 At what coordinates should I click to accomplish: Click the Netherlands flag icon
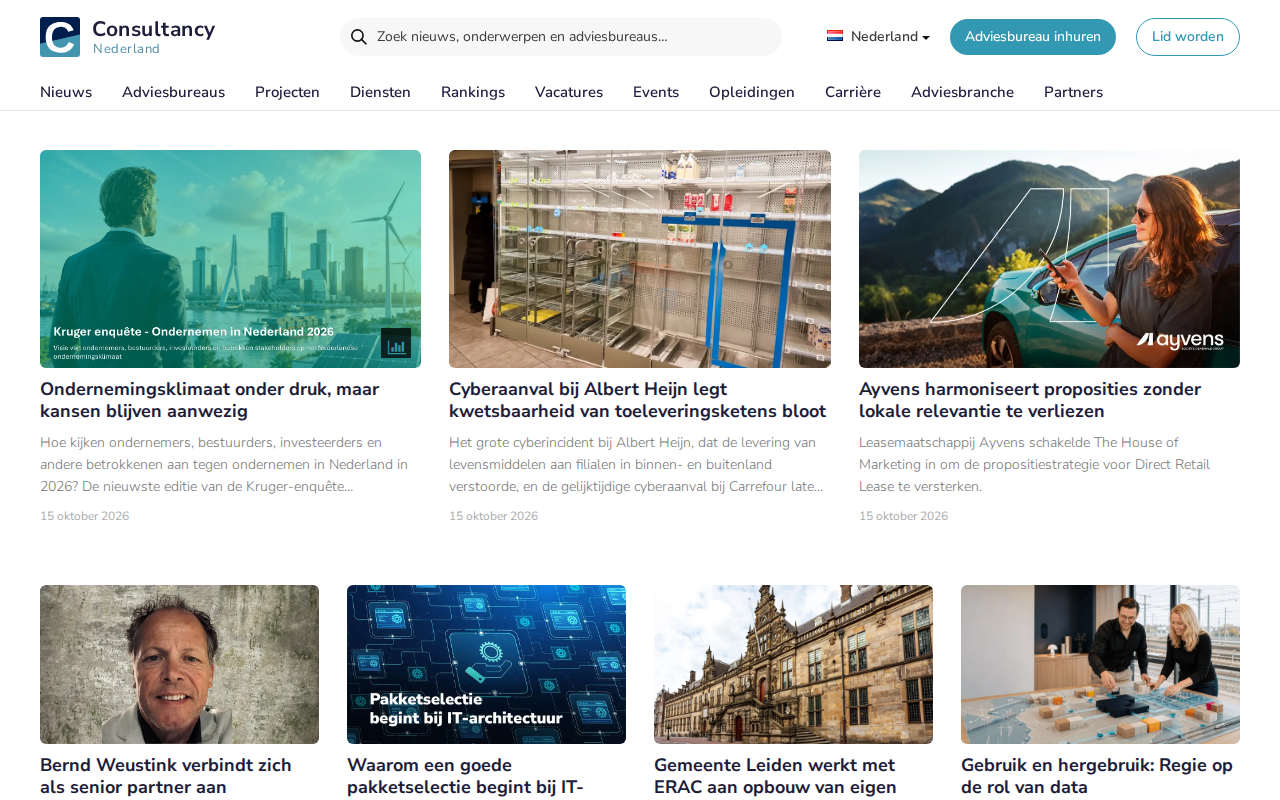pos(835,36)
